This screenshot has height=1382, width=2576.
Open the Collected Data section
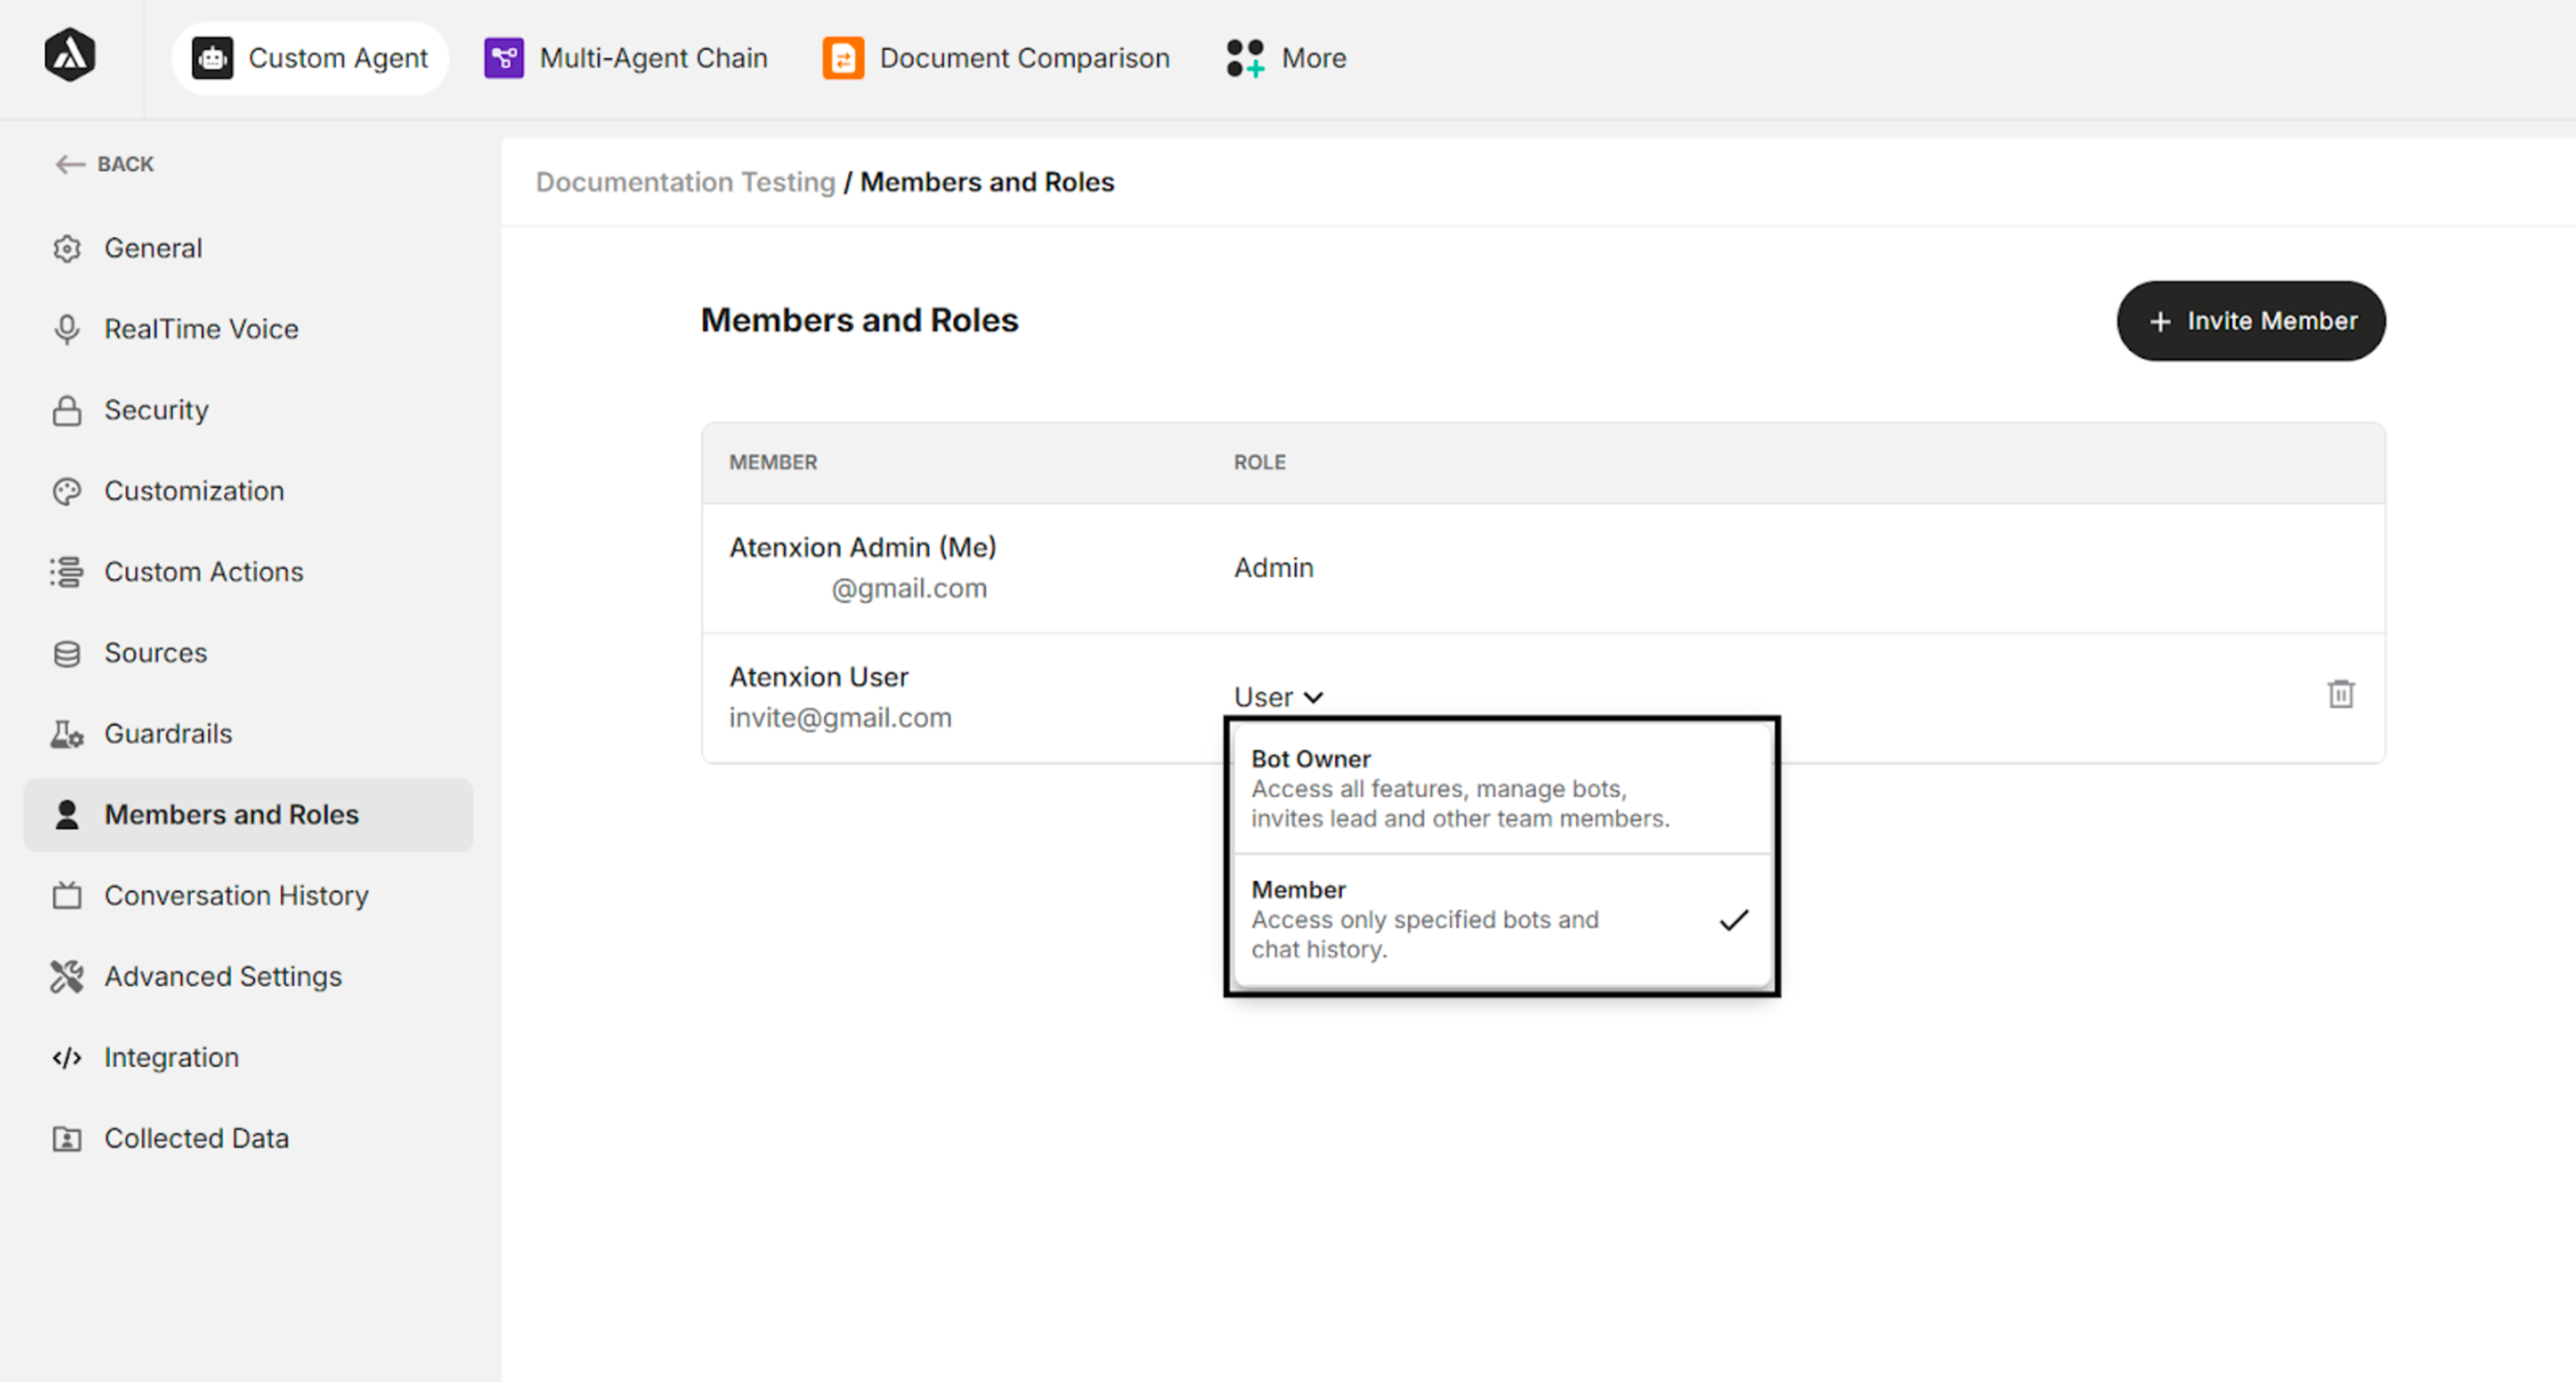(196, 1138)
